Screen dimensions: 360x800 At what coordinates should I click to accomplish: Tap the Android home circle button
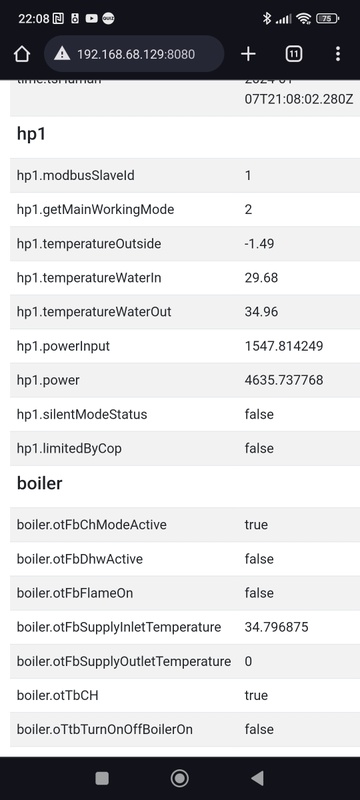coord(179,778)
